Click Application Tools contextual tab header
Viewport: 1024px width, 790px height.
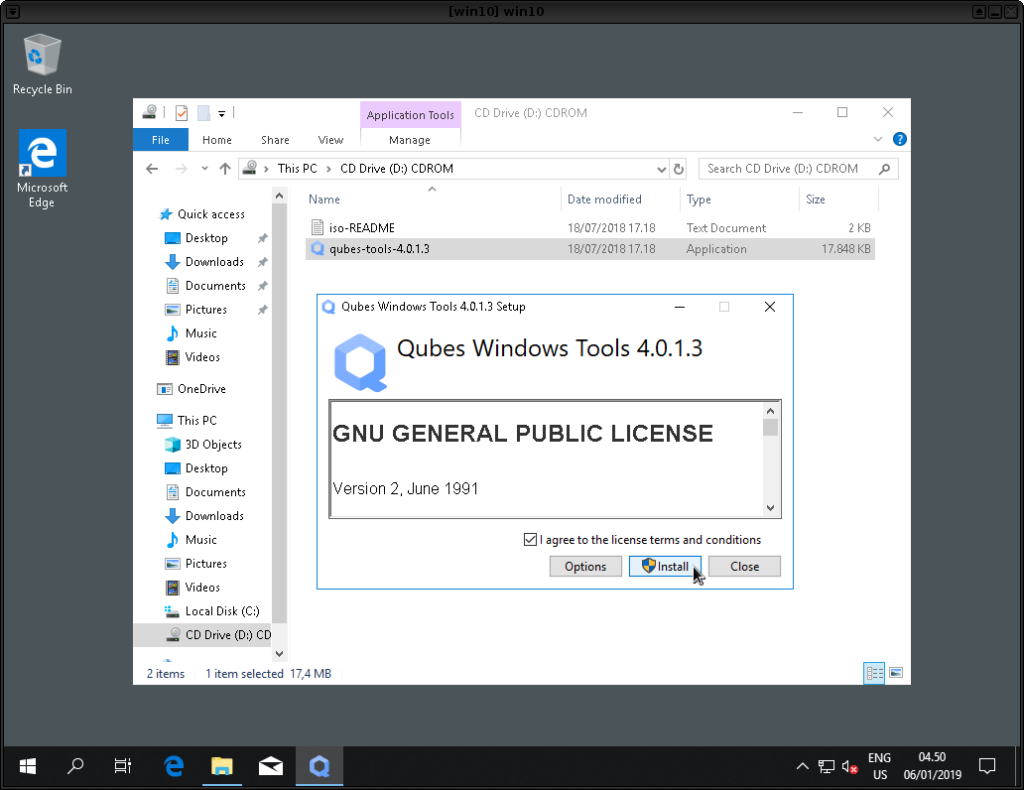click(x=410, y=115)
